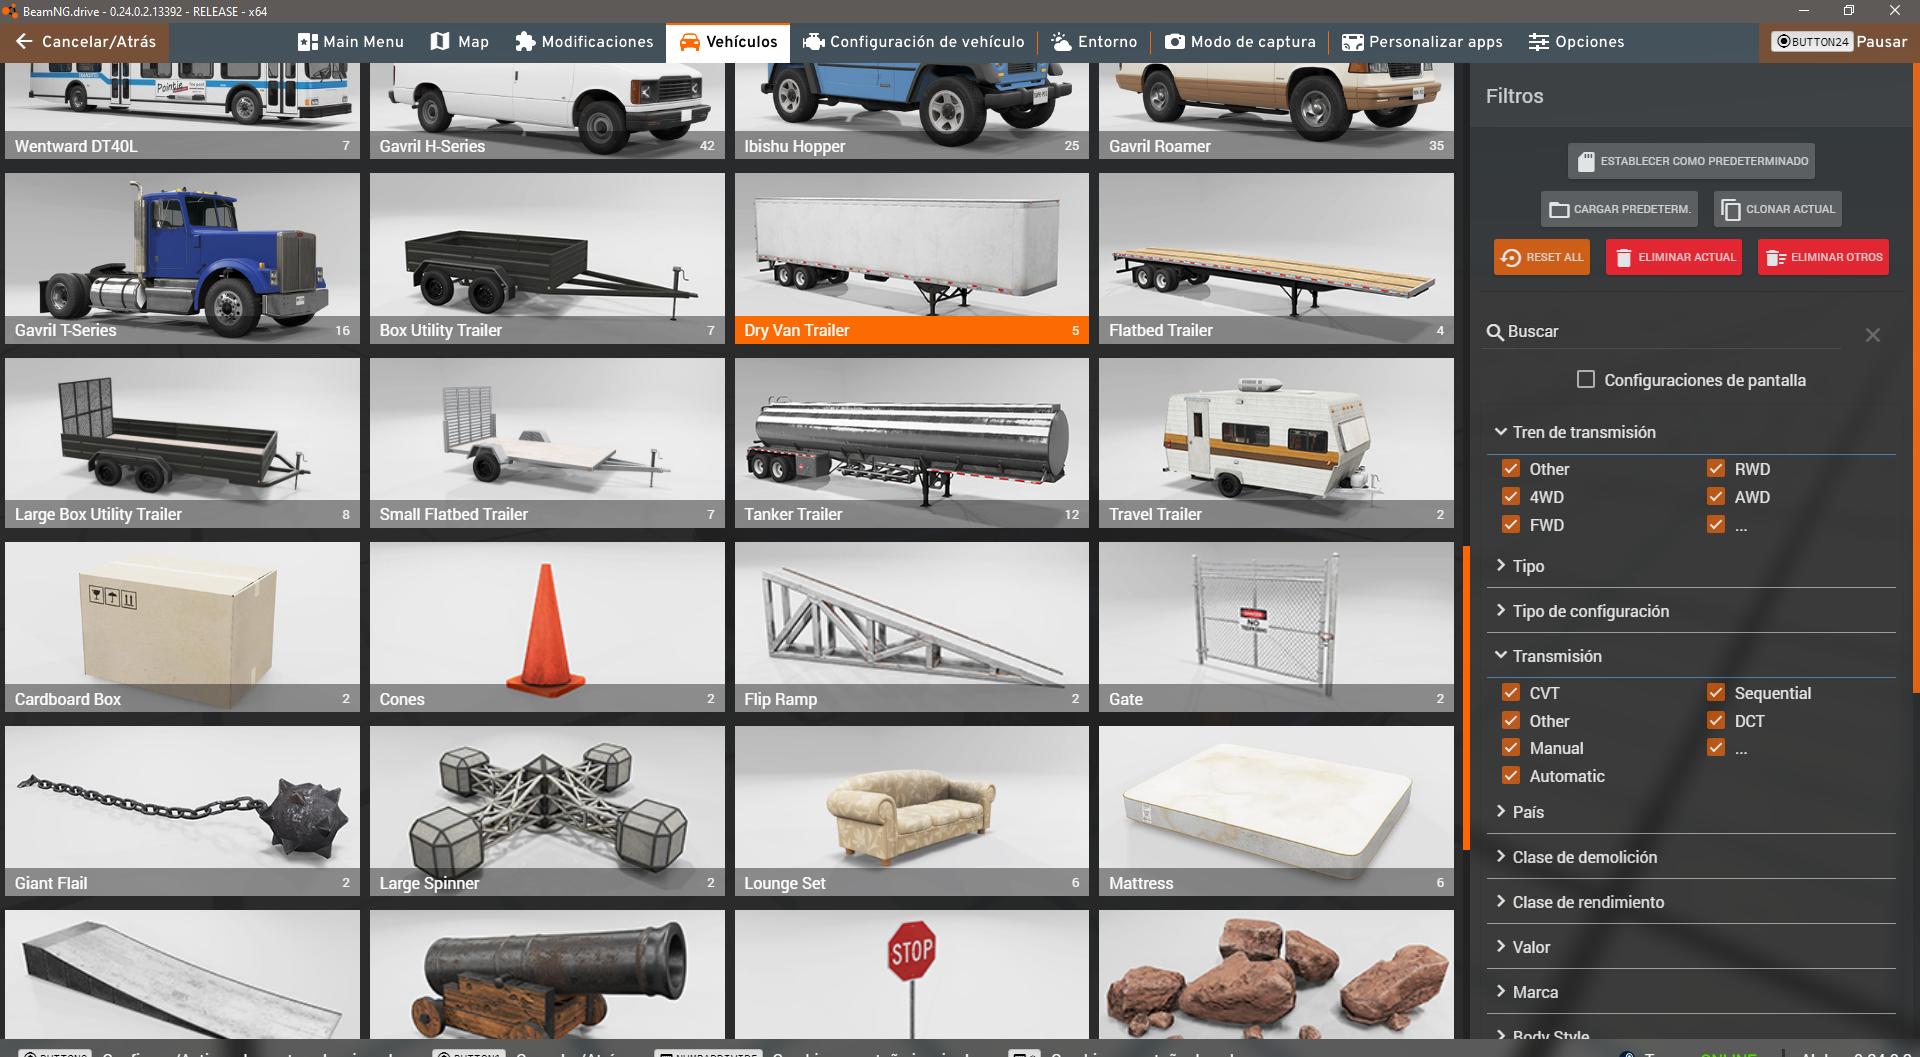The height and width of the screenshot is (1057, 1920).
Task: Open the Main Menu tab
Action: coord(351,42)
